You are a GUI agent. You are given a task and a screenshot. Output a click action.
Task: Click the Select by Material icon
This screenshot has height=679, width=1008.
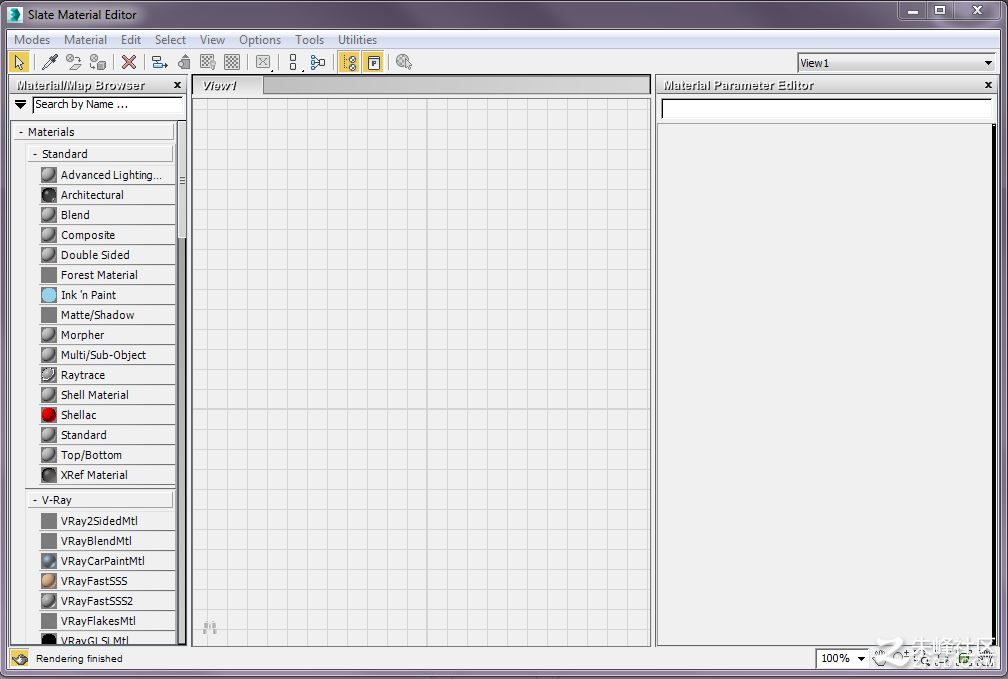coord(404,62)
